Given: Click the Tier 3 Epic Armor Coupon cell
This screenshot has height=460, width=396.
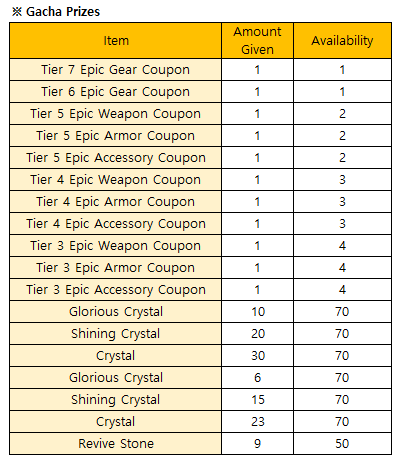Looking at the screenshot, I should click(x=116, y=268).
